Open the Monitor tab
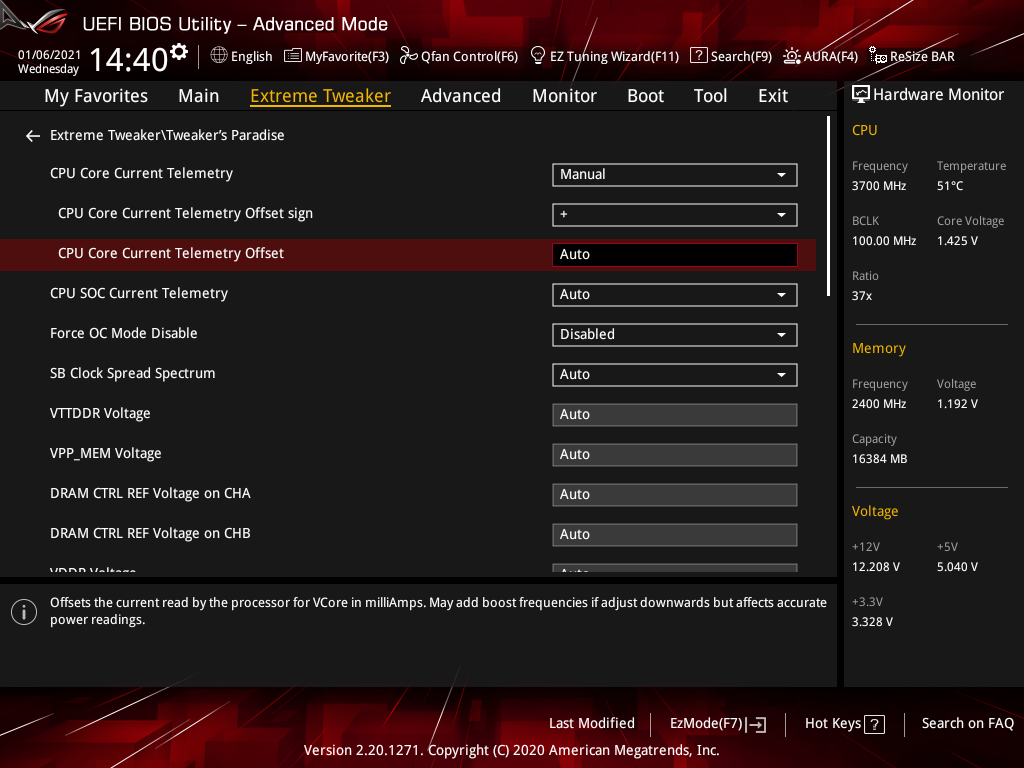1024x768 pixels. point(564,96)
